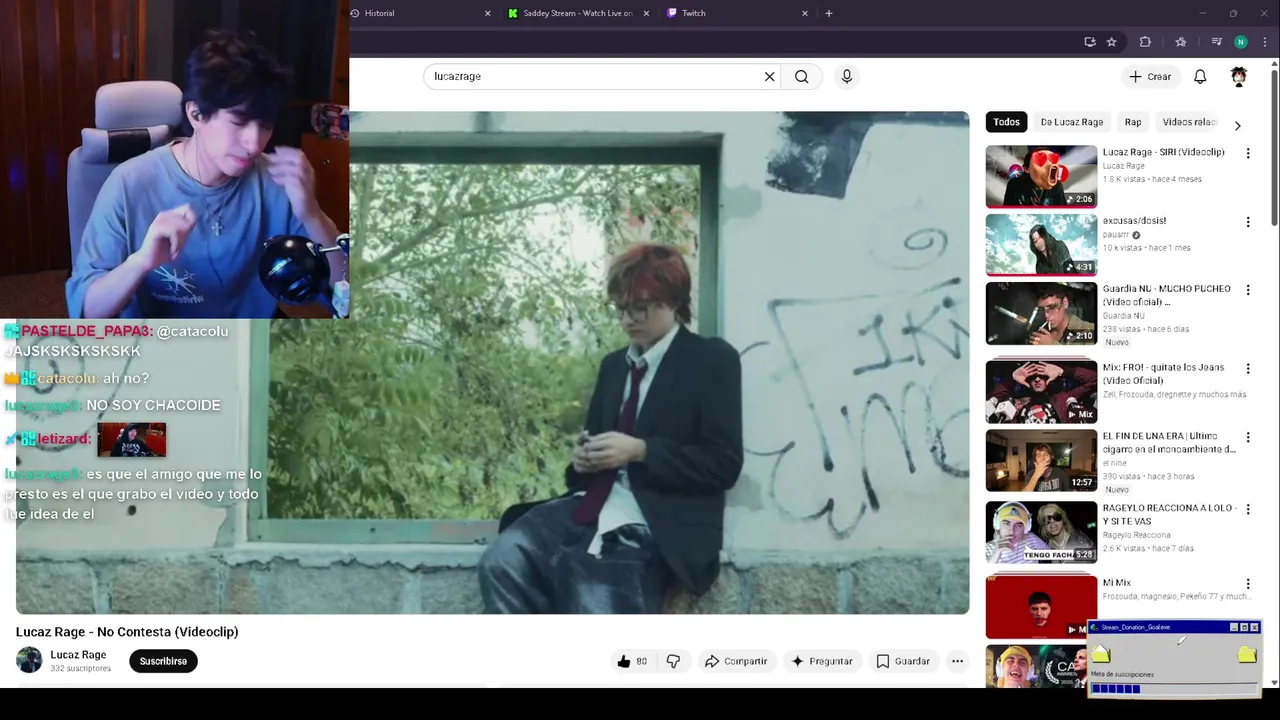Like the video with thumbs up
The height and width of the screenshot is (720, 1280).
click(631, 661)
